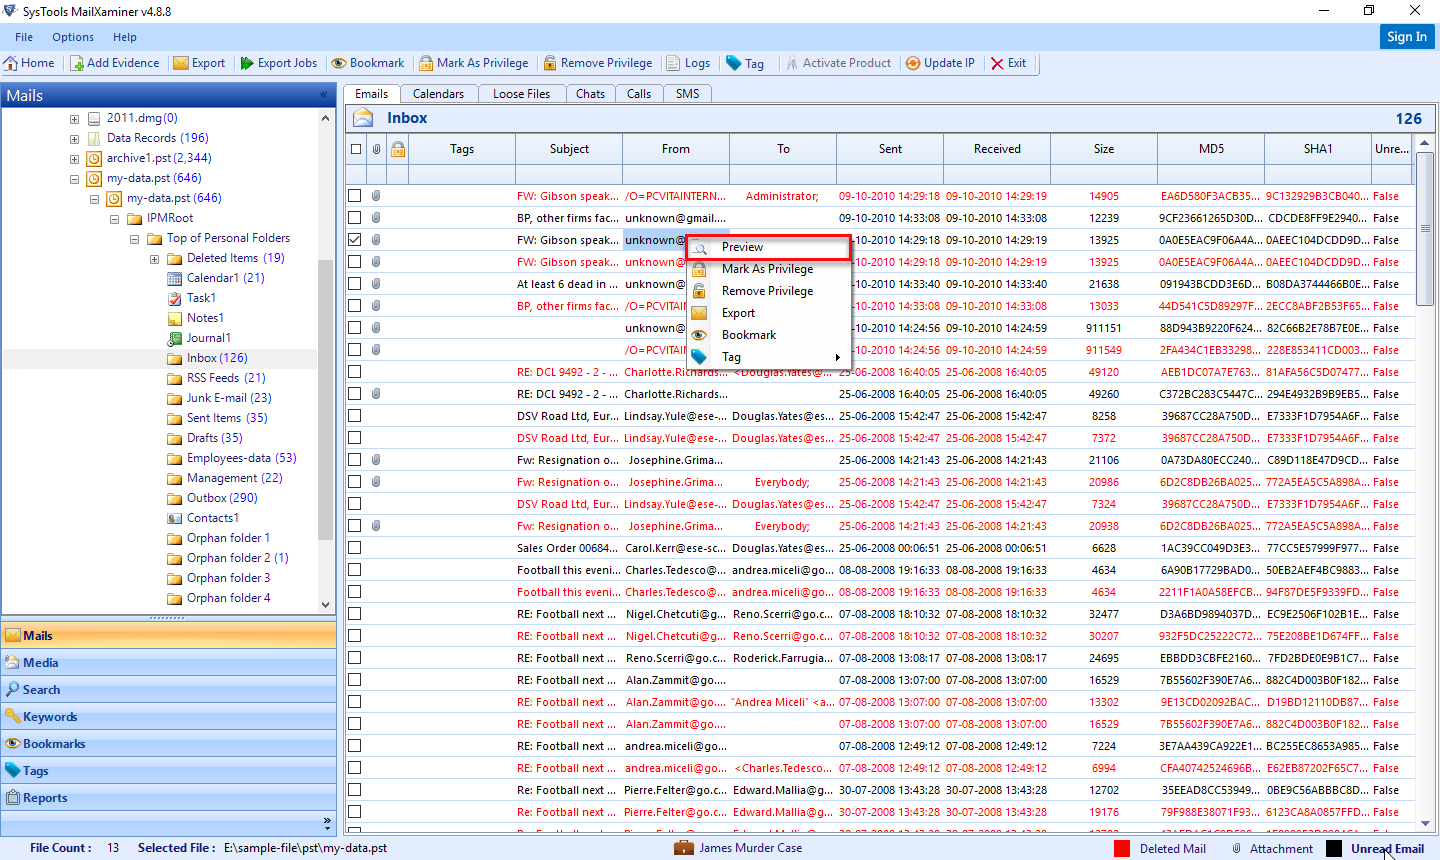Viewport: 1440px width, 860px height.
Task: Click the Sign In button
Action: click(x=1407, y=36)
